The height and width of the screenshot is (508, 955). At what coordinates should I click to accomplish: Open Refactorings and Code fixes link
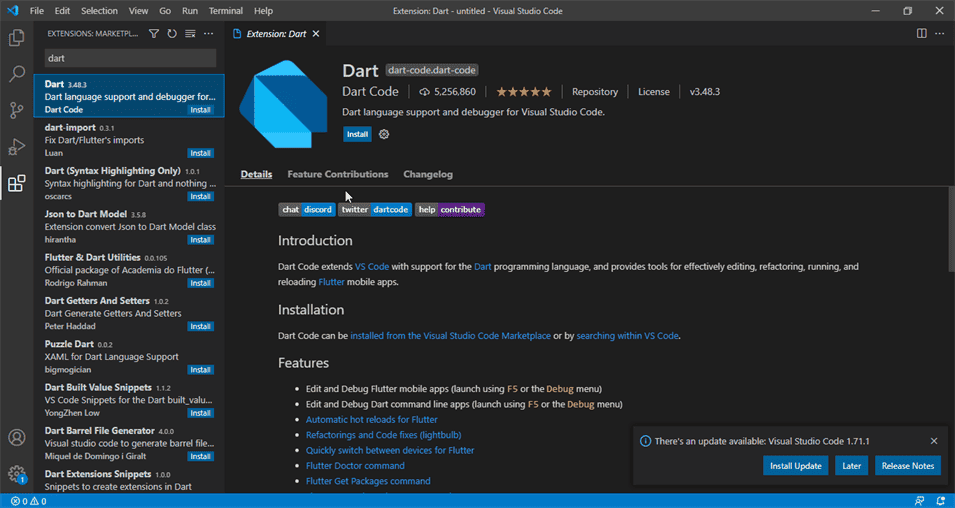click(x=384, y=435)
